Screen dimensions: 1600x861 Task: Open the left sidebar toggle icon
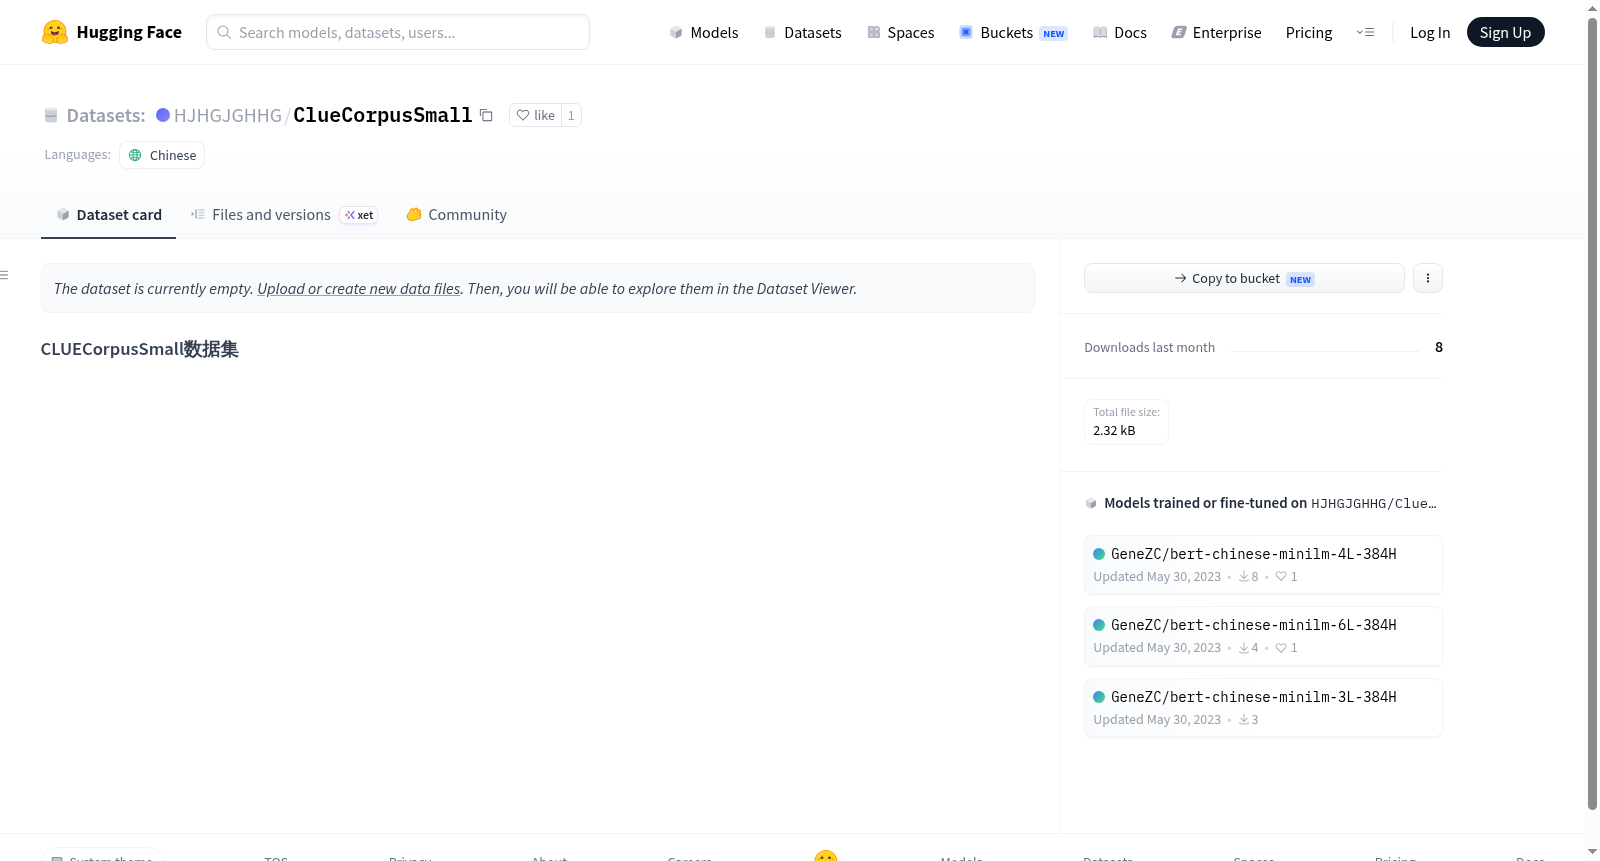(x=4, y=275)
